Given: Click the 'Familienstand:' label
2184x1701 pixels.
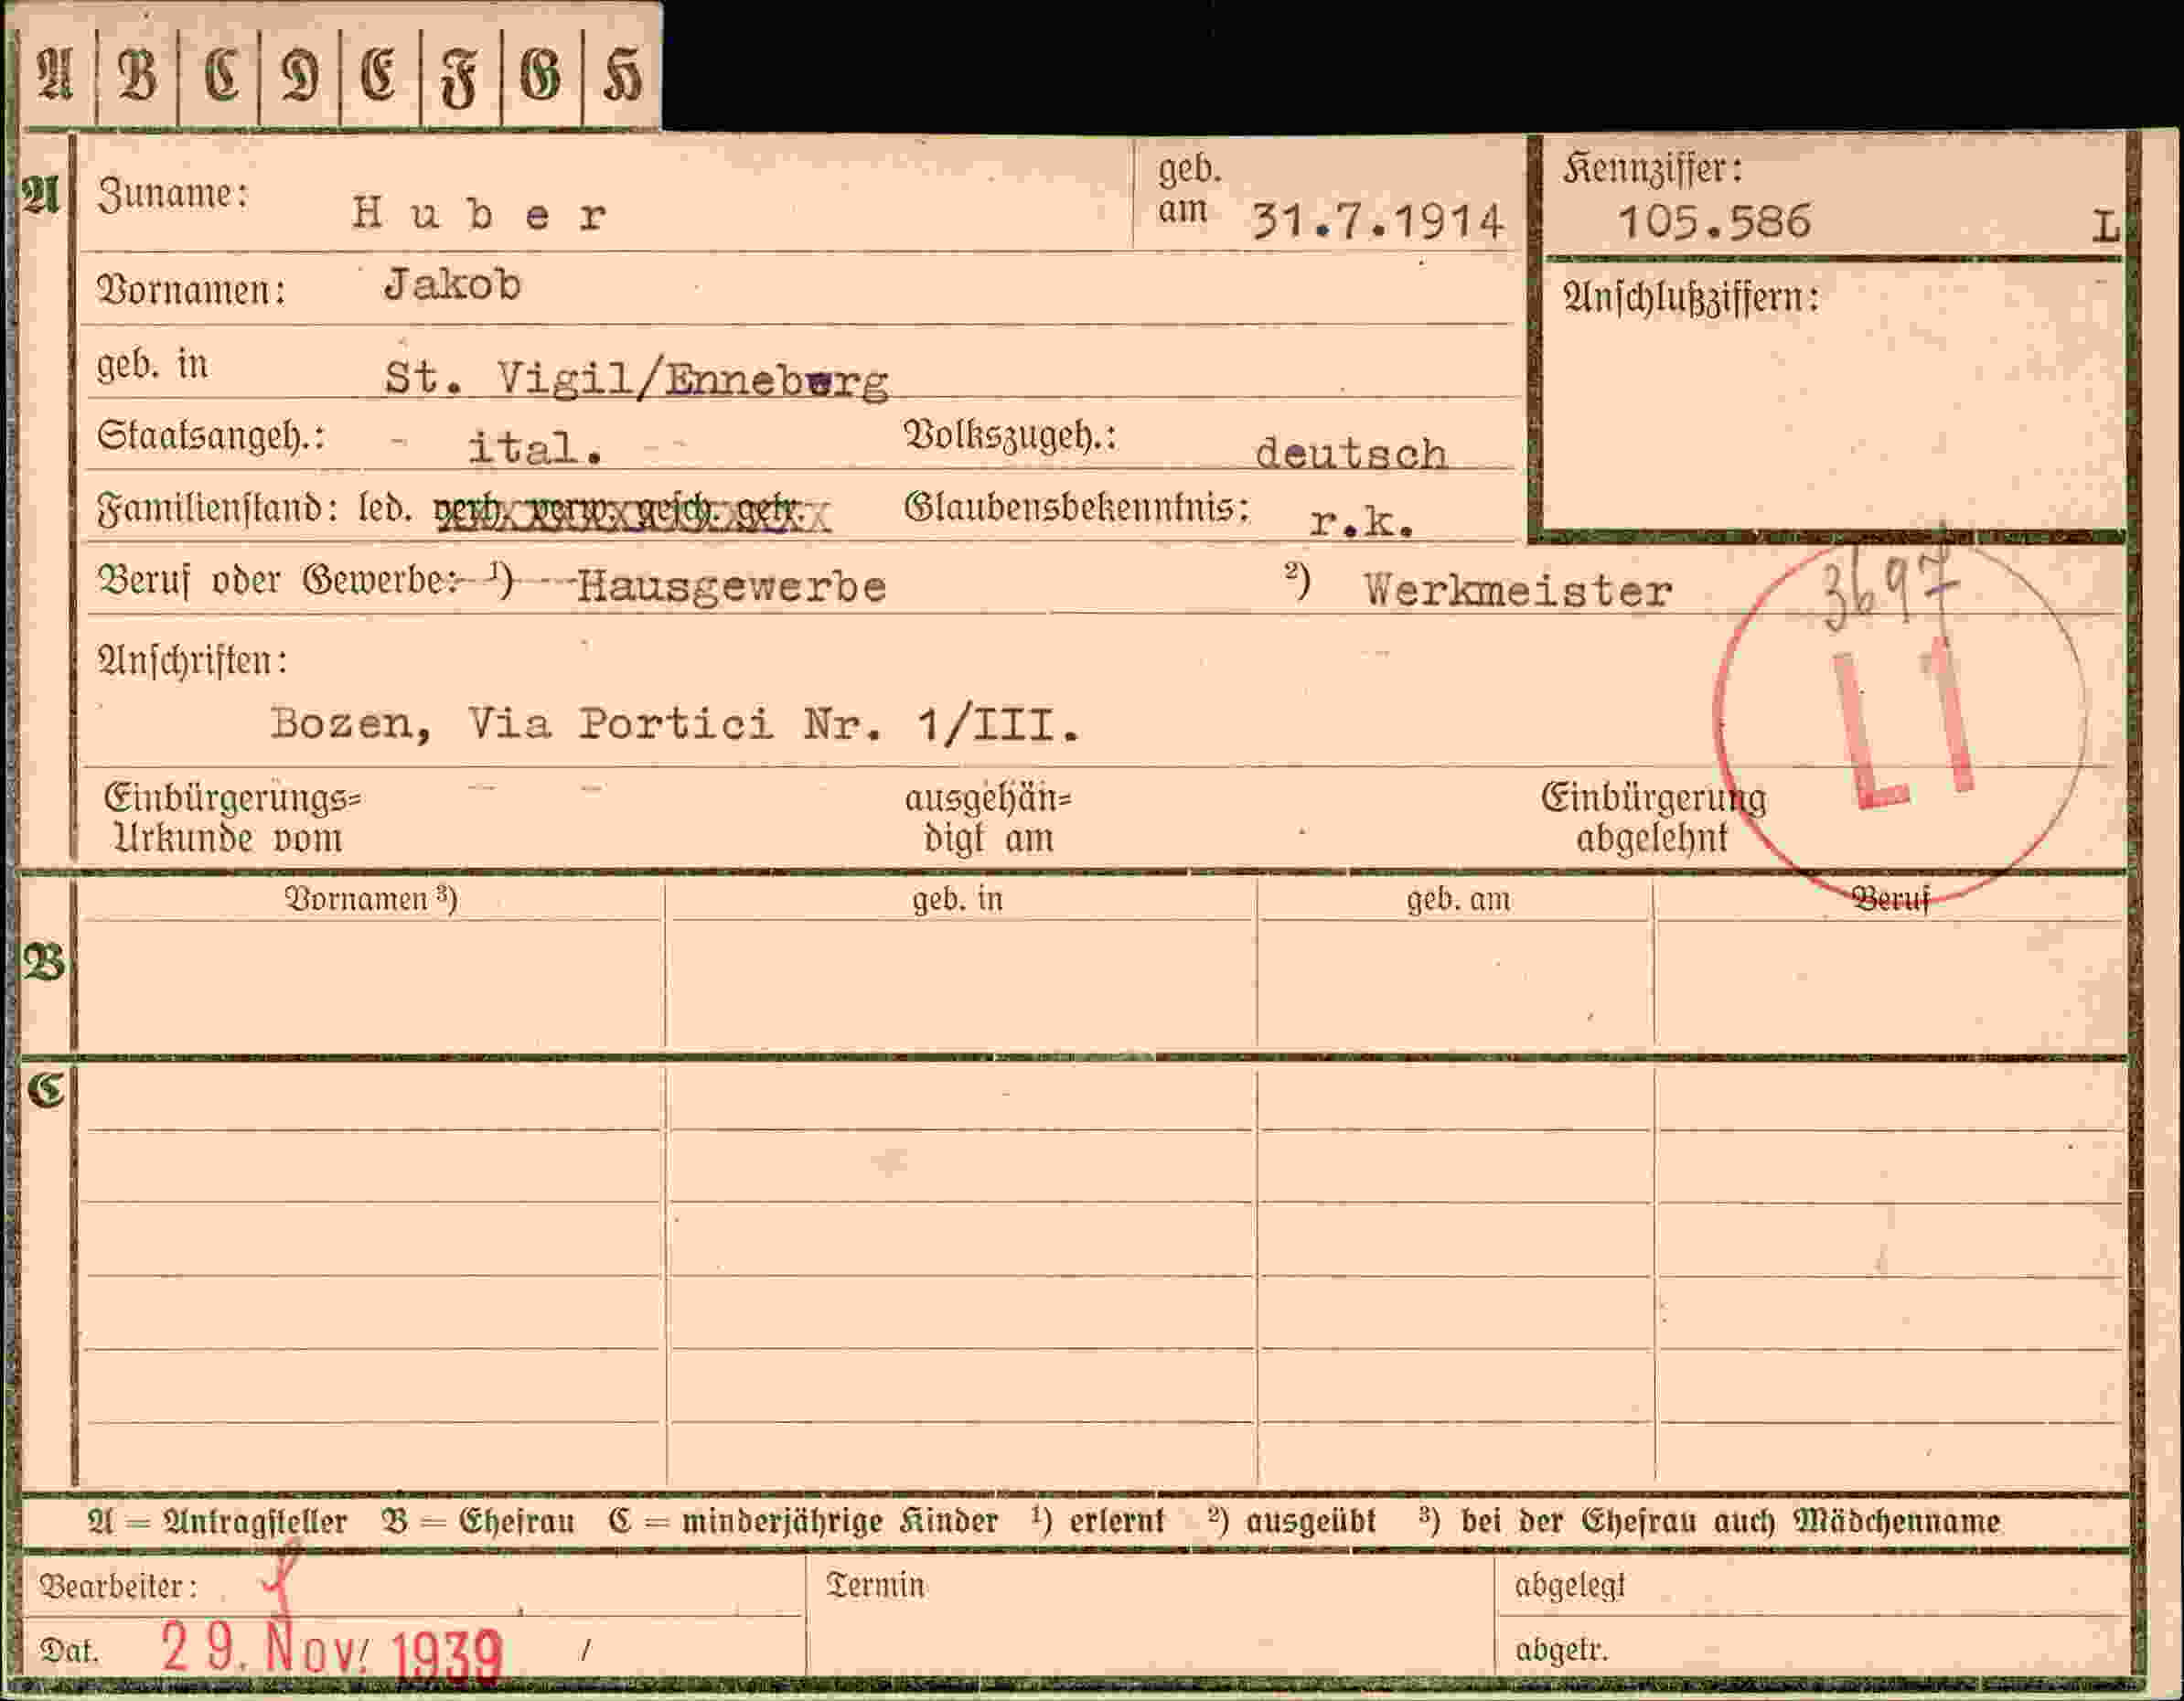Looking at the screenshot, I should (x=217, y=509).
